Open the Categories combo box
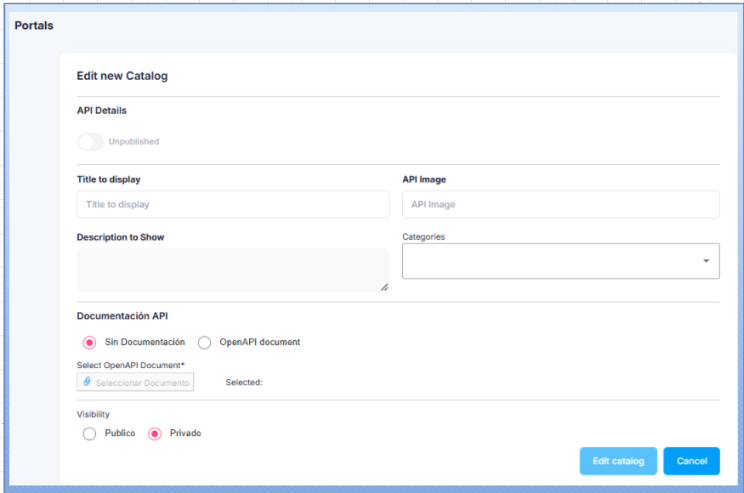744x493 pixels. [550, 261]
